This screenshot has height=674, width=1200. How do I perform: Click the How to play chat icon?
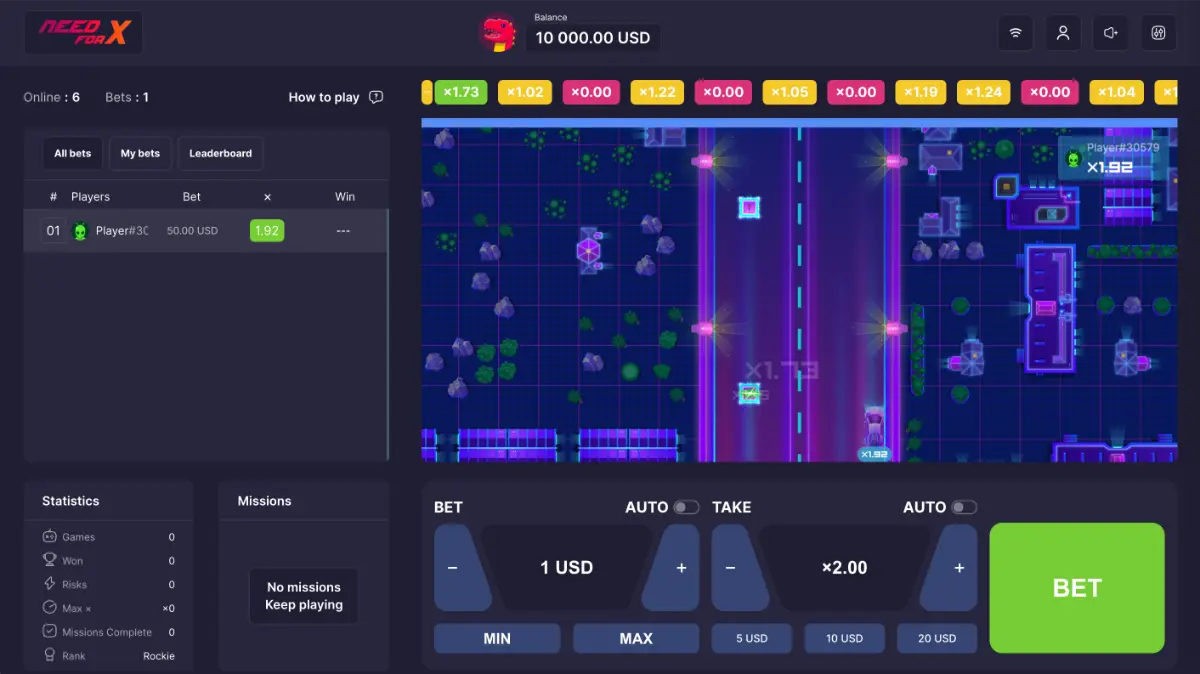click(376, 97)
